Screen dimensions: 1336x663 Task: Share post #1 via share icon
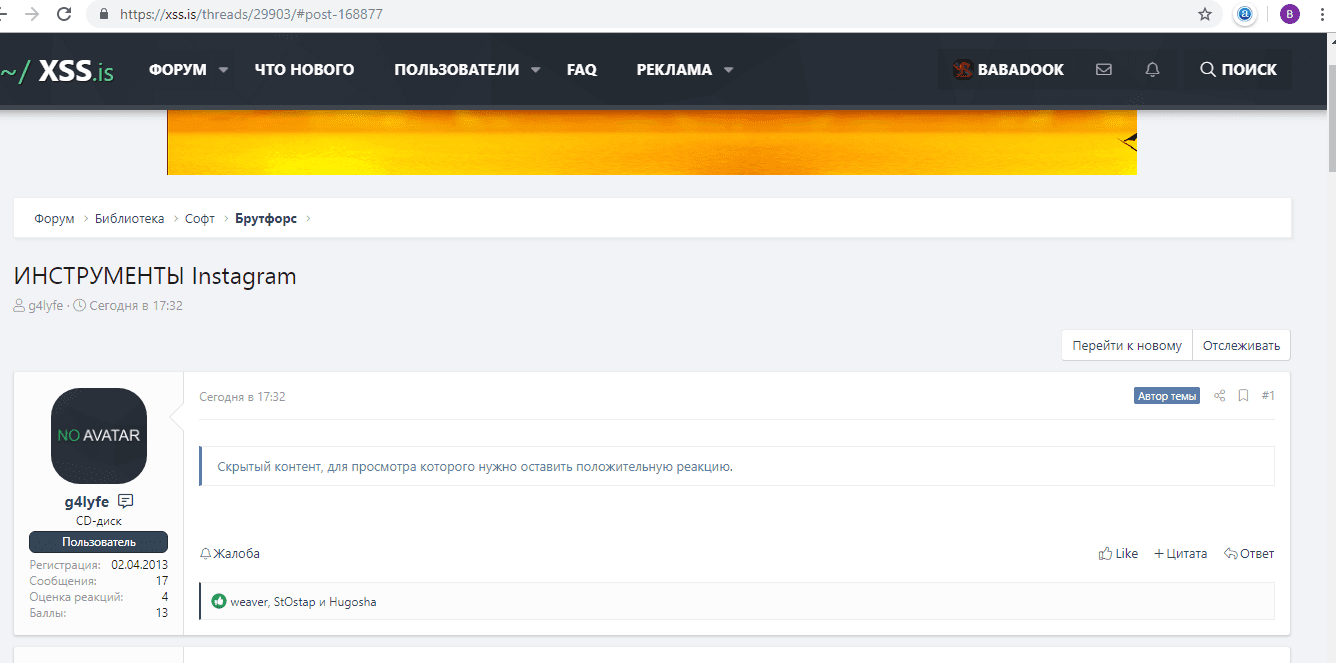[1220, 396]
